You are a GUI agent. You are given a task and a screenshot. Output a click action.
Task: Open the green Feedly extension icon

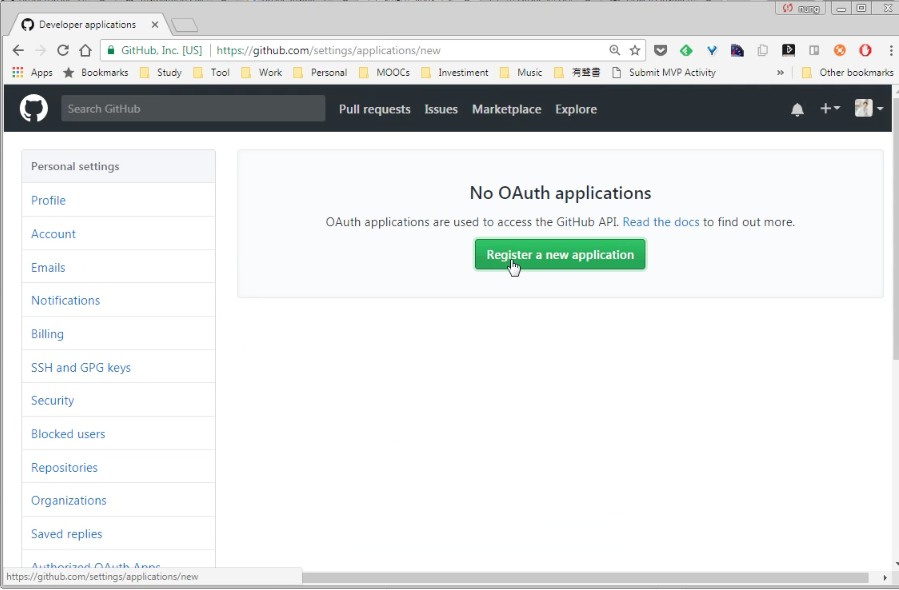[686, 50]
